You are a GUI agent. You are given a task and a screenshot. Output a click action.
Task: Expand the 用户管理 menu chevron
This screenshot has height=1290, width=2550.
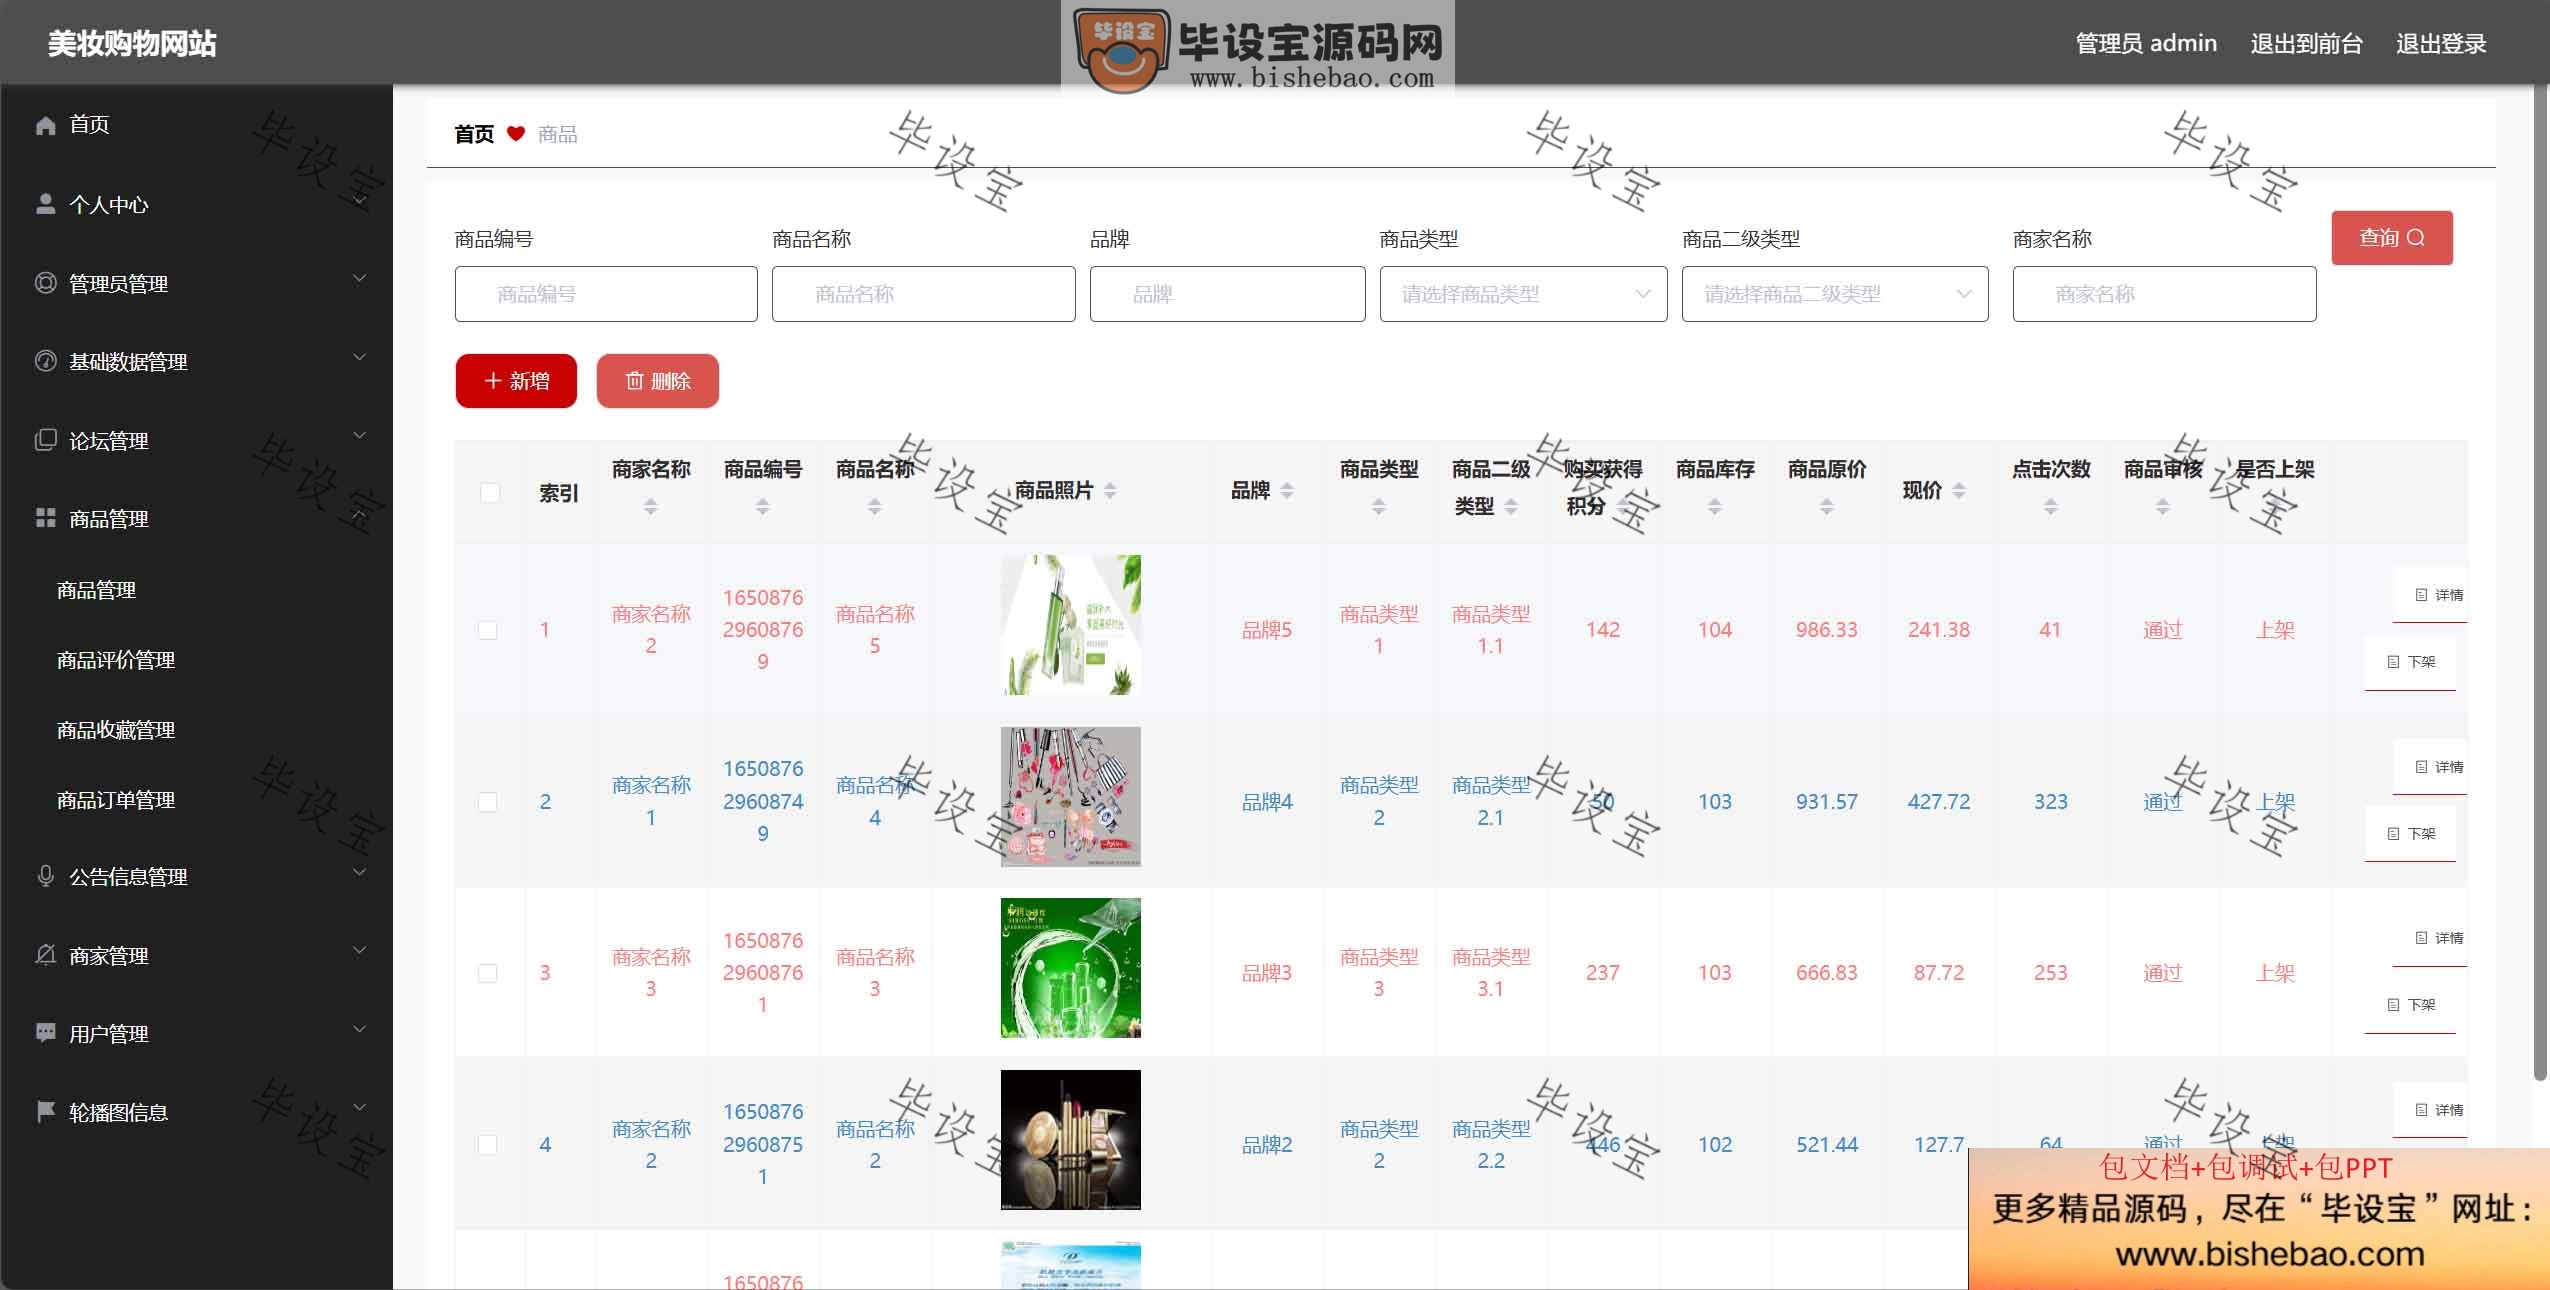pos(360,1029)
